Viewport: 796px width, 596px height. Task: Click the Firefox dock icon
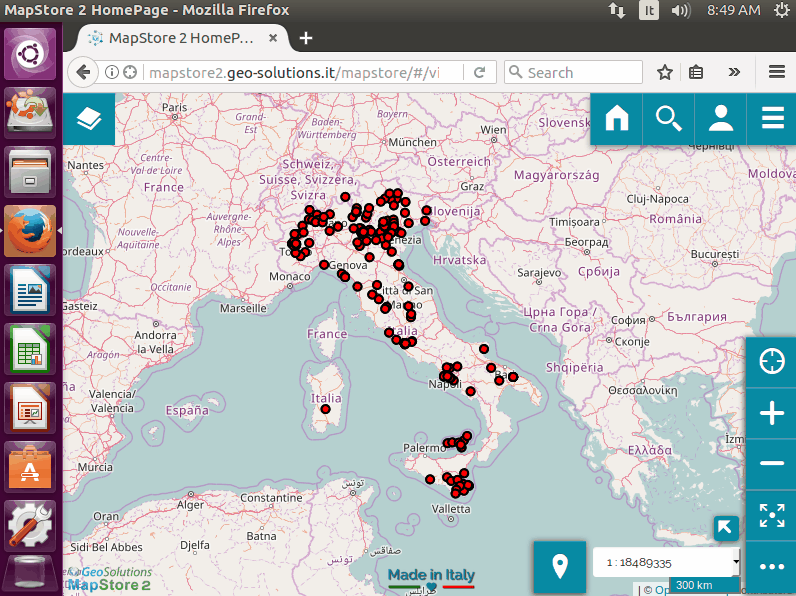click(30, 230)
